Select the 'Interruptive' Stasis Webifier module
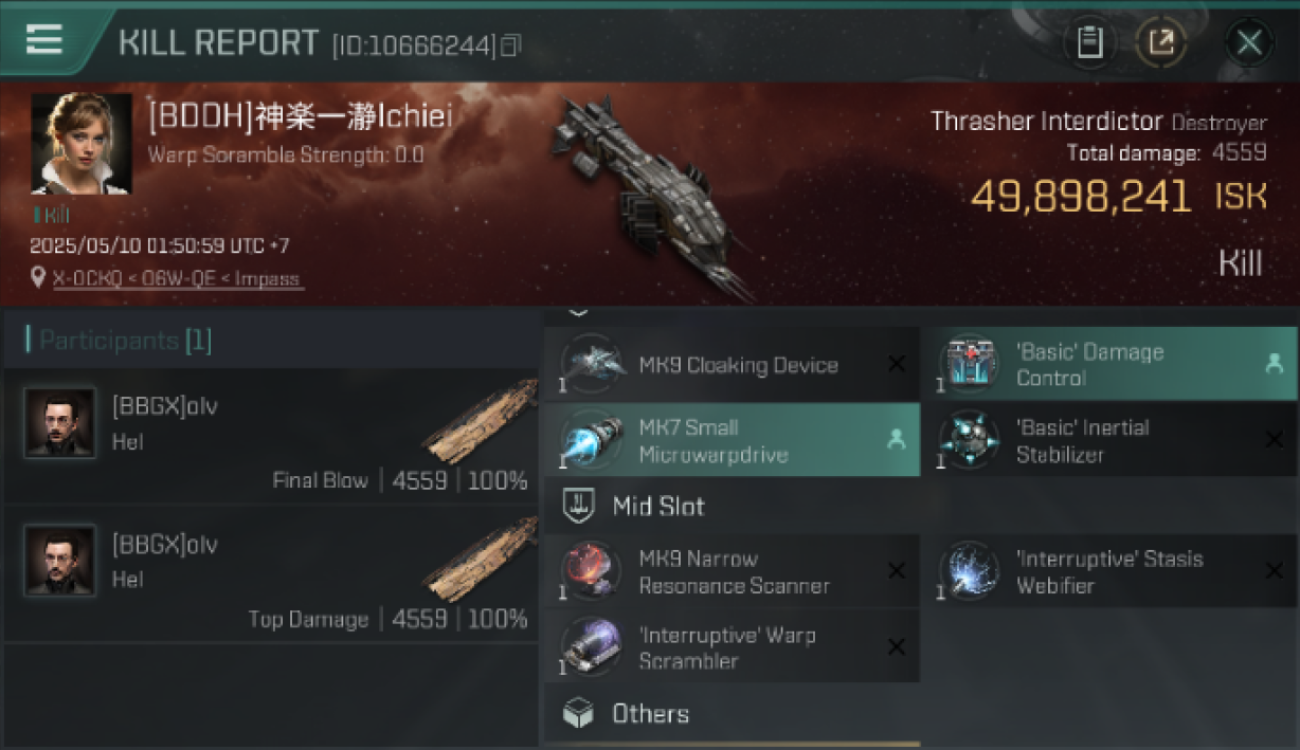 click(1108, 571)
